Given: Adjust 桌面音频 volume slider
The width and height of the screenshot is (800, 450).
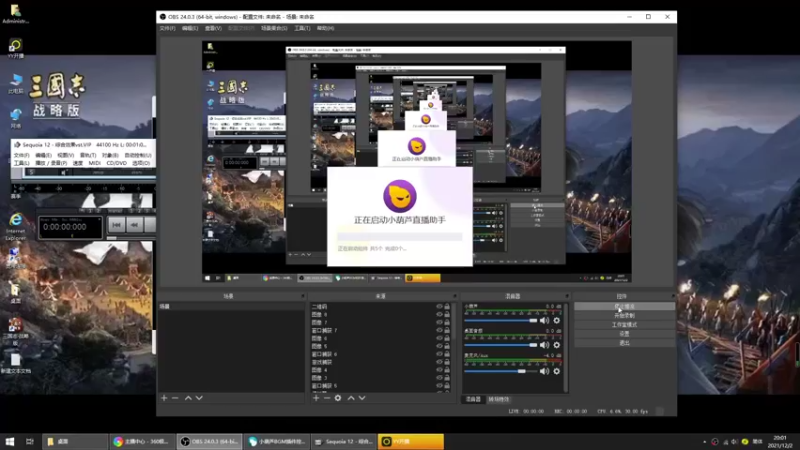Looking at the screenshot, I should point(501,345).
